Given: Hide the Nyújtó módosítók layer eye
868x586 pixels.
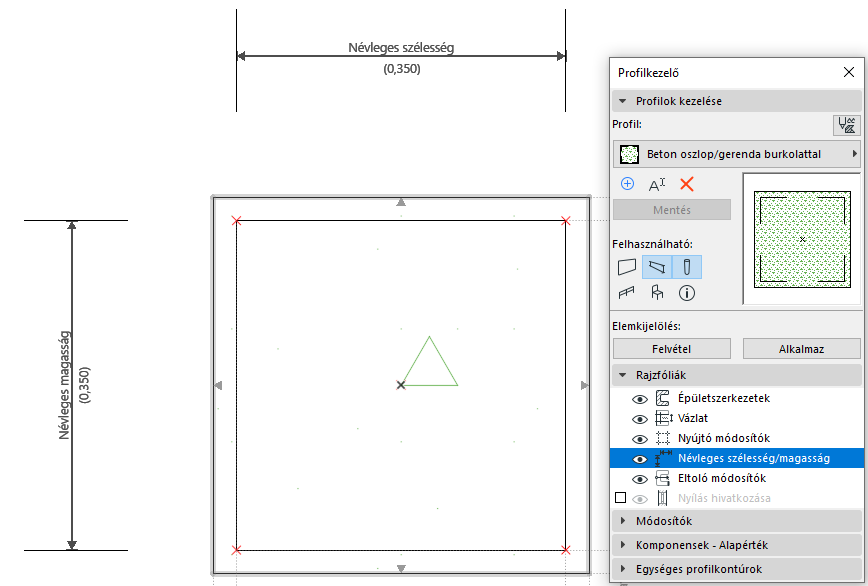Looking at the screenshot, I should click(640, 439).
